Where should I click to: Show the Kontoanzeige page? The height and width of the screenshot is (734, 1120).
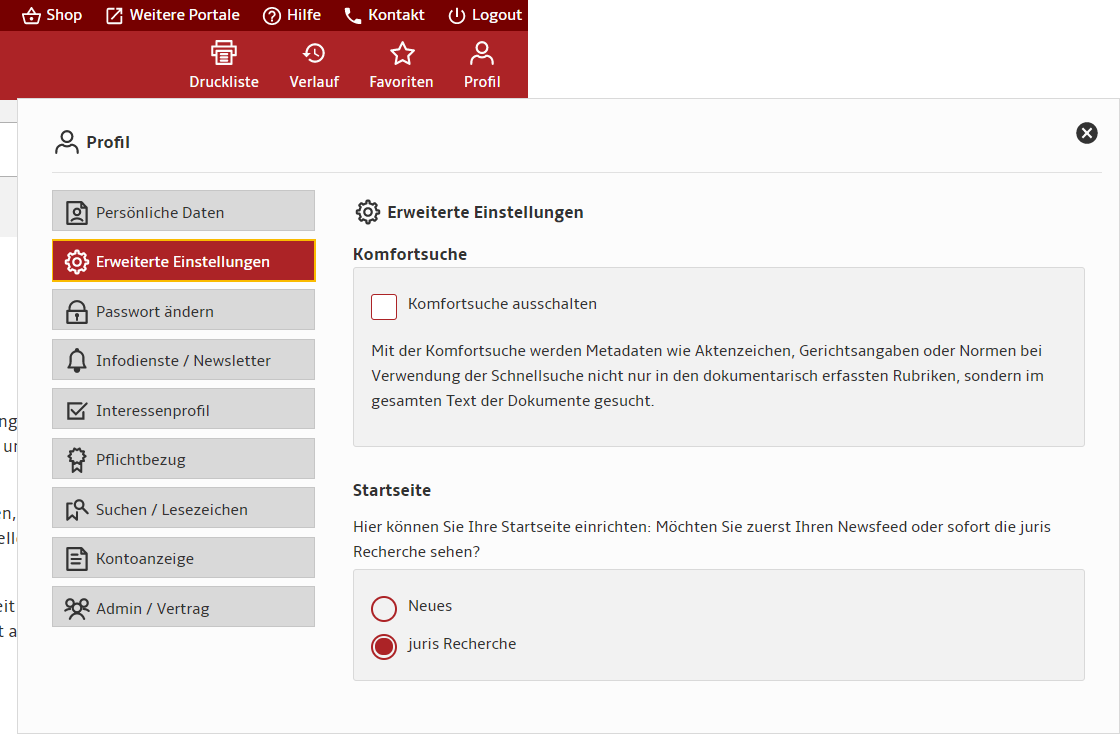click(183, 558)
